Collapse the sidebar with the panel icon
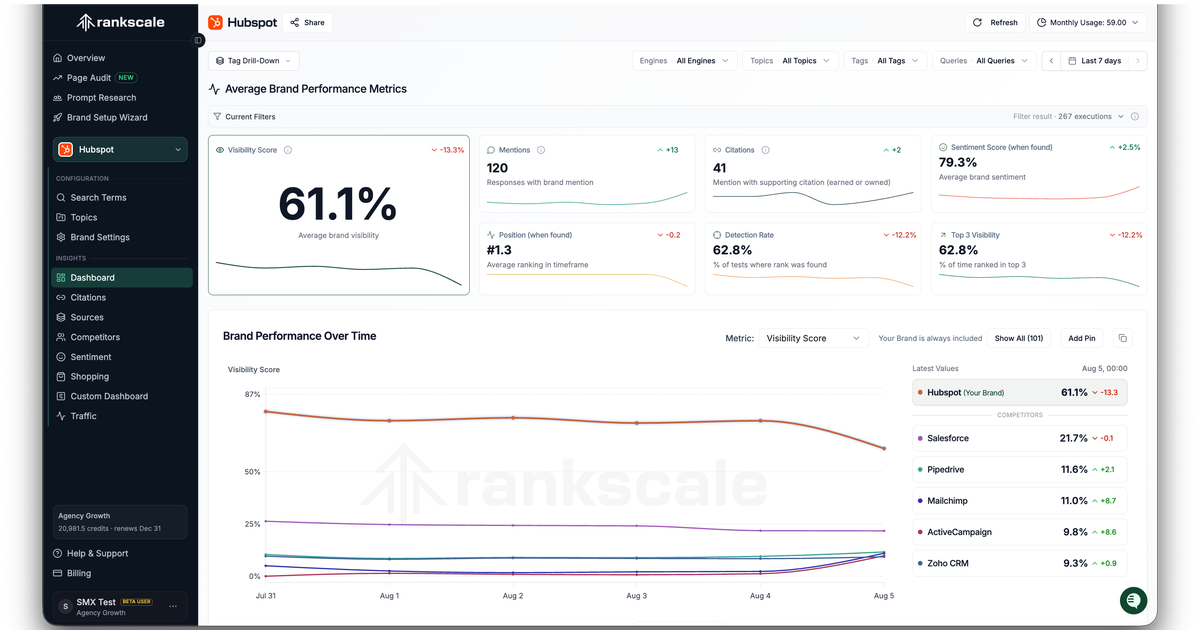The image size is (1200, 630). (x=199, y=40)
